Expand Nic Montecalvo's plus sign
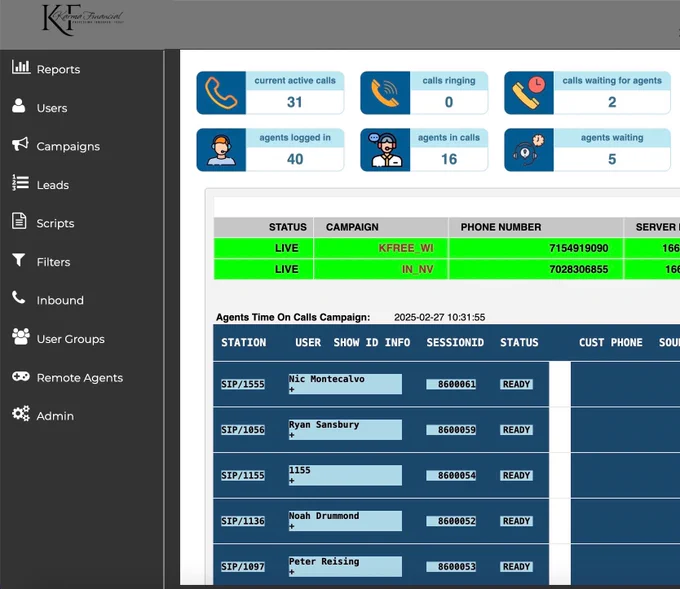Viewport: 680px width, 589px height. pos(292,389)
